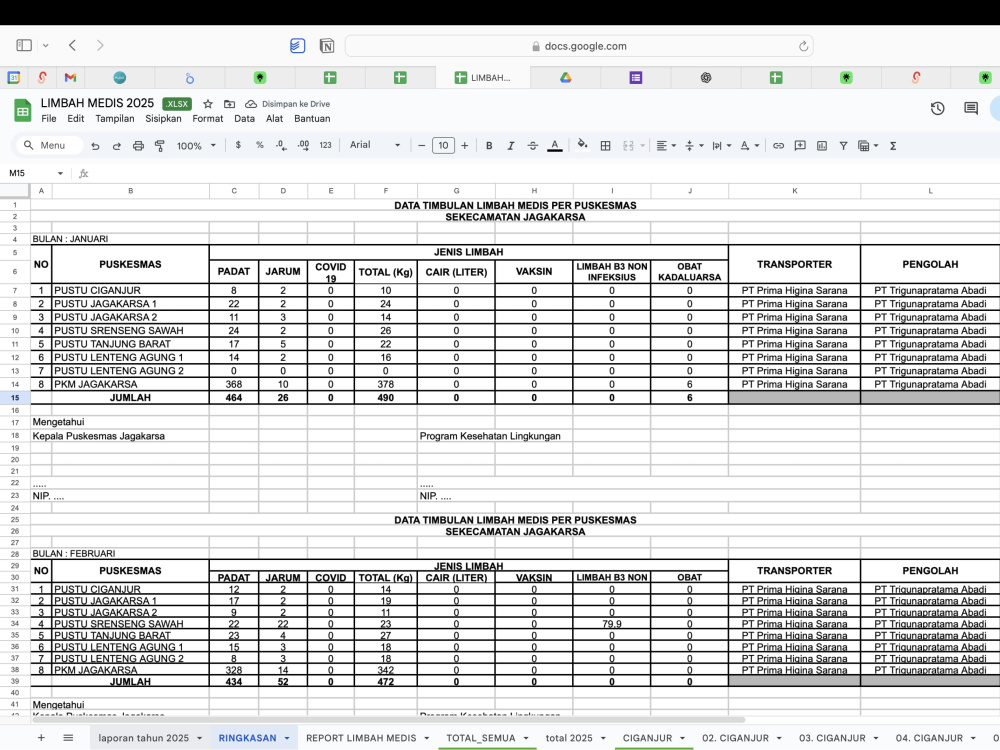The width and height of the screenshot is (1000, 750).
Task: Switch to the Gmail browser tab
Action: point(70,78)
